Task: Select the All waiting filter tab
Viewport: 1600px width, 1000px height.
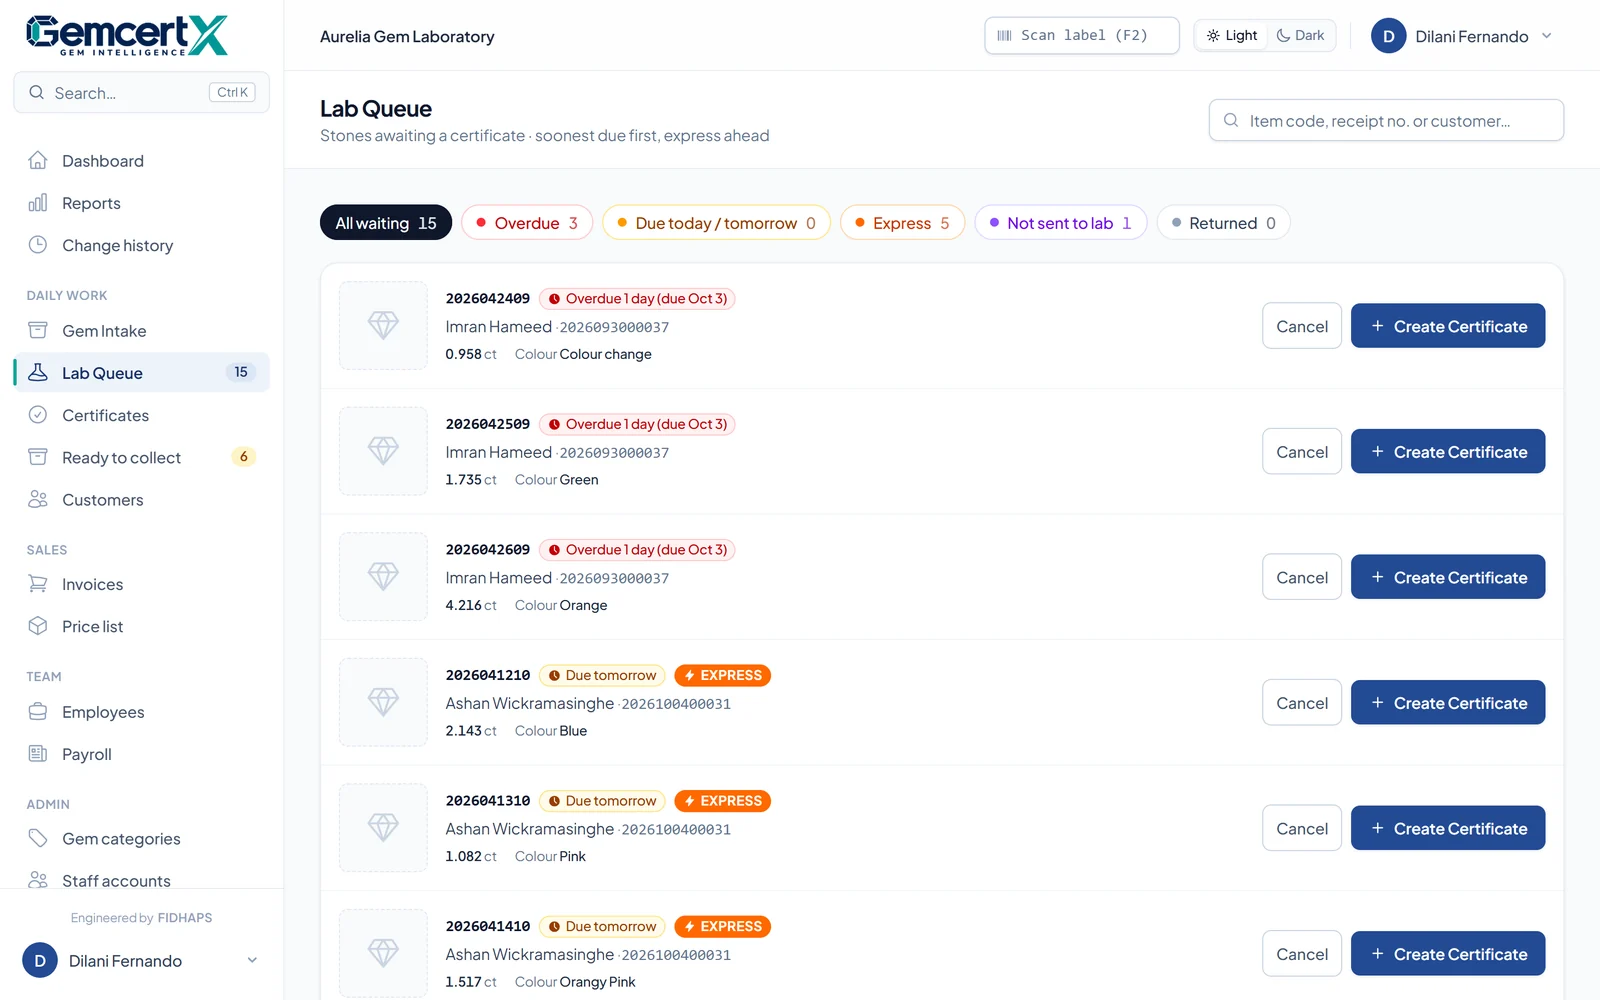Action: pos(386,223)
